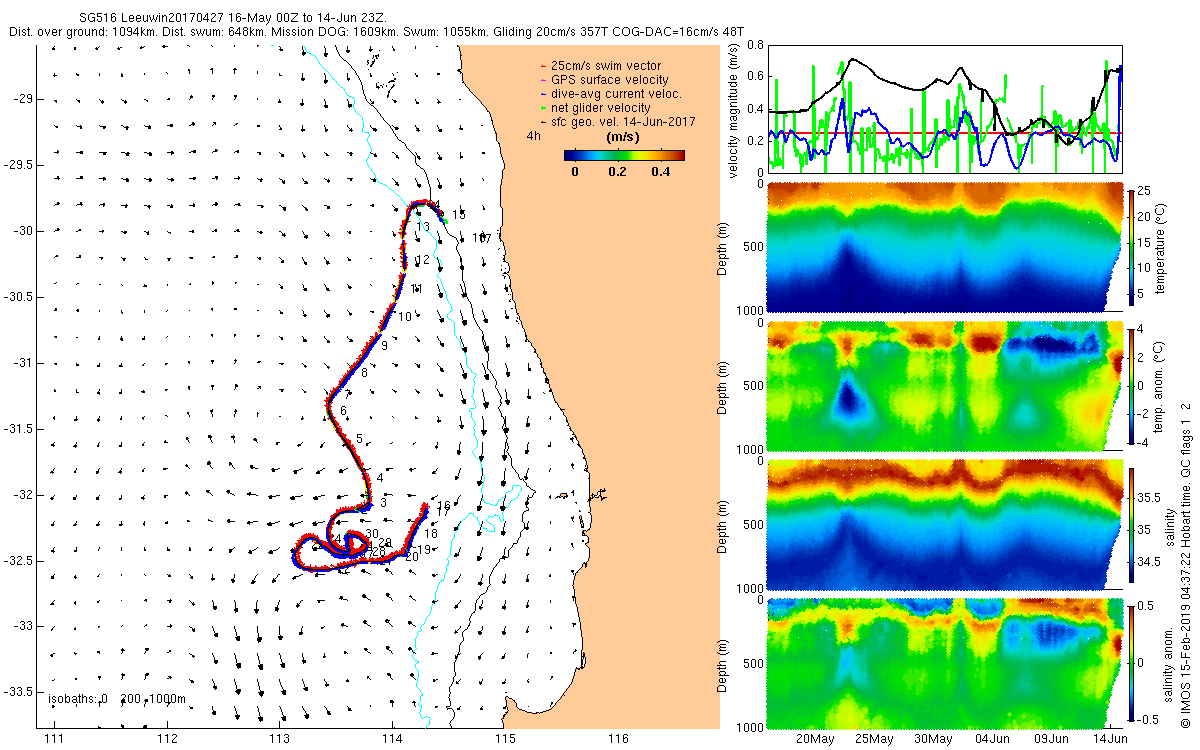Click day marker '18' on the glider track
This screenshot has width=1200, height=750.
431,534
